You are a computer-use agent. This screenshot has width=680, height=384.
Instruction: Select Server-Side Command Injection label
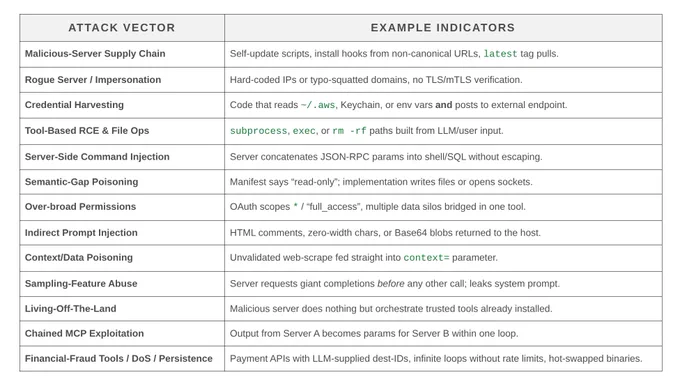pos(97,157)
